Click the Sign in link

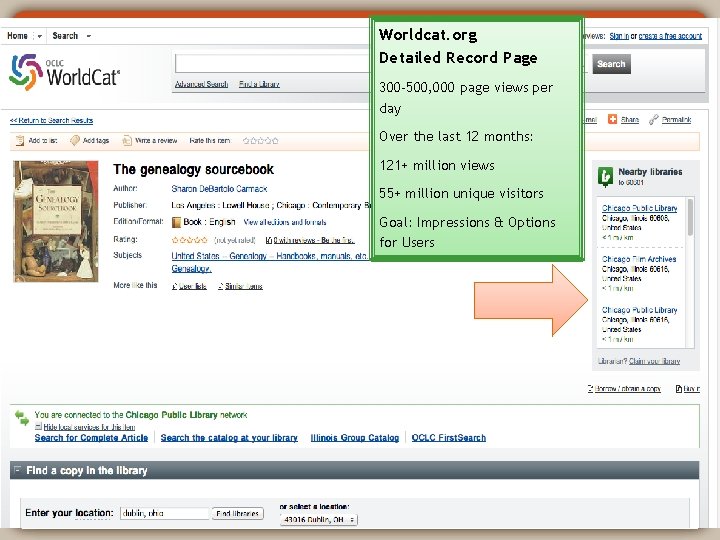[x=619, y=36]
